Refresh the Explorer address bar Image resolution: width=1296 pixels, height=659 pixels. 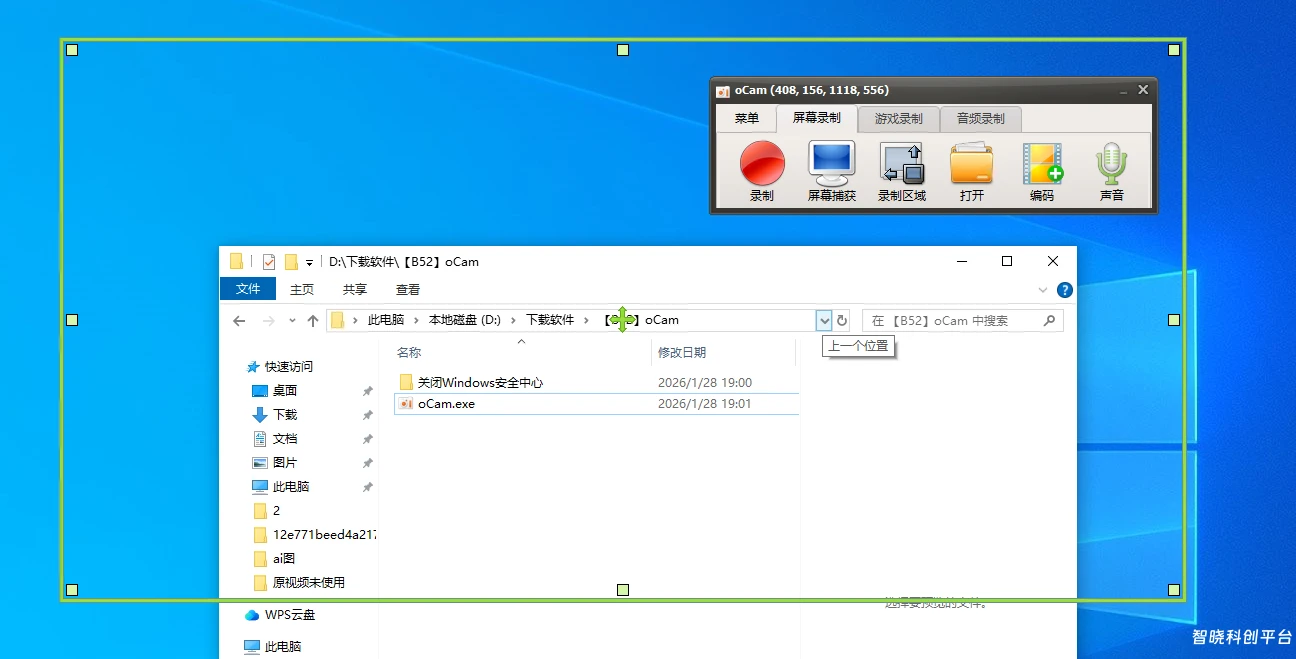(842, 321)
